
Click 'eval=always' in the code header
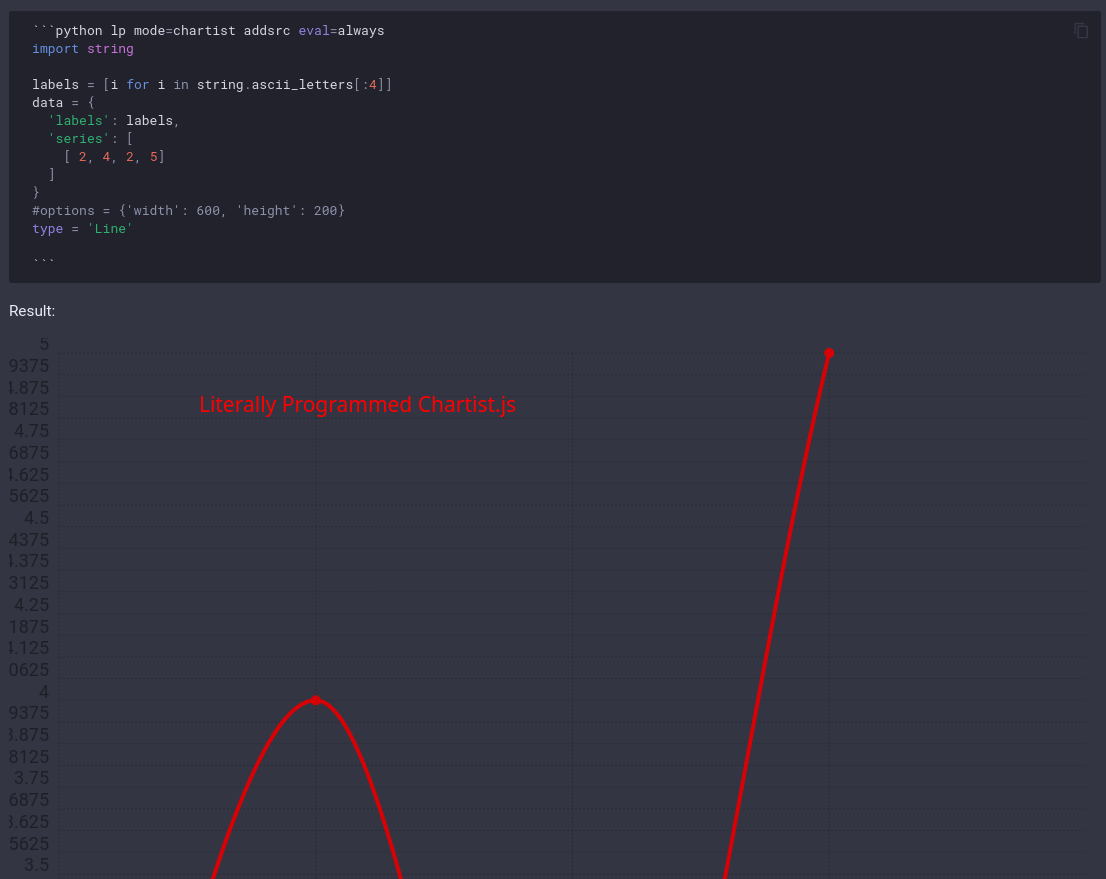[x=341, y=31]
